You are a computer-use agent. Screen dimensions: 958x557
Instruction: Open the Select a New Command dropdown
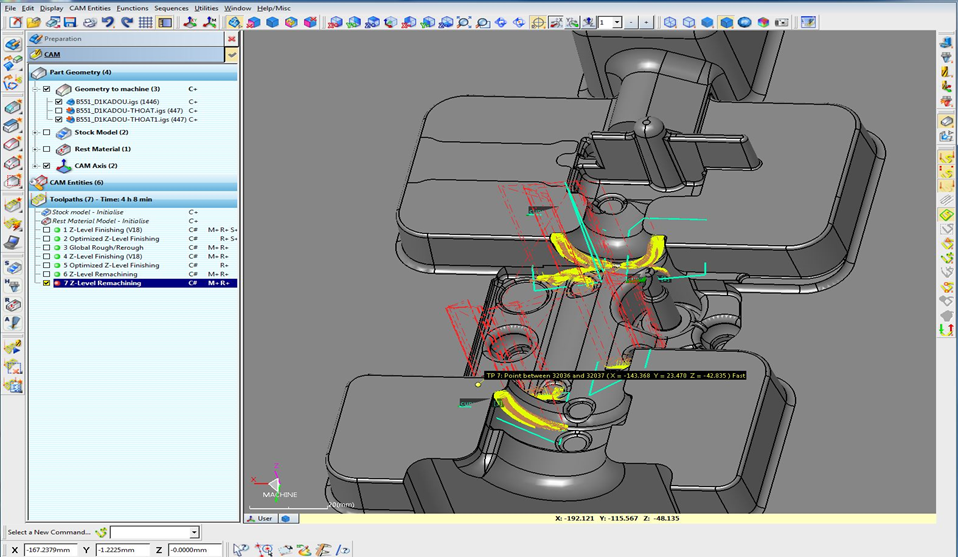(x=194, y=533)
